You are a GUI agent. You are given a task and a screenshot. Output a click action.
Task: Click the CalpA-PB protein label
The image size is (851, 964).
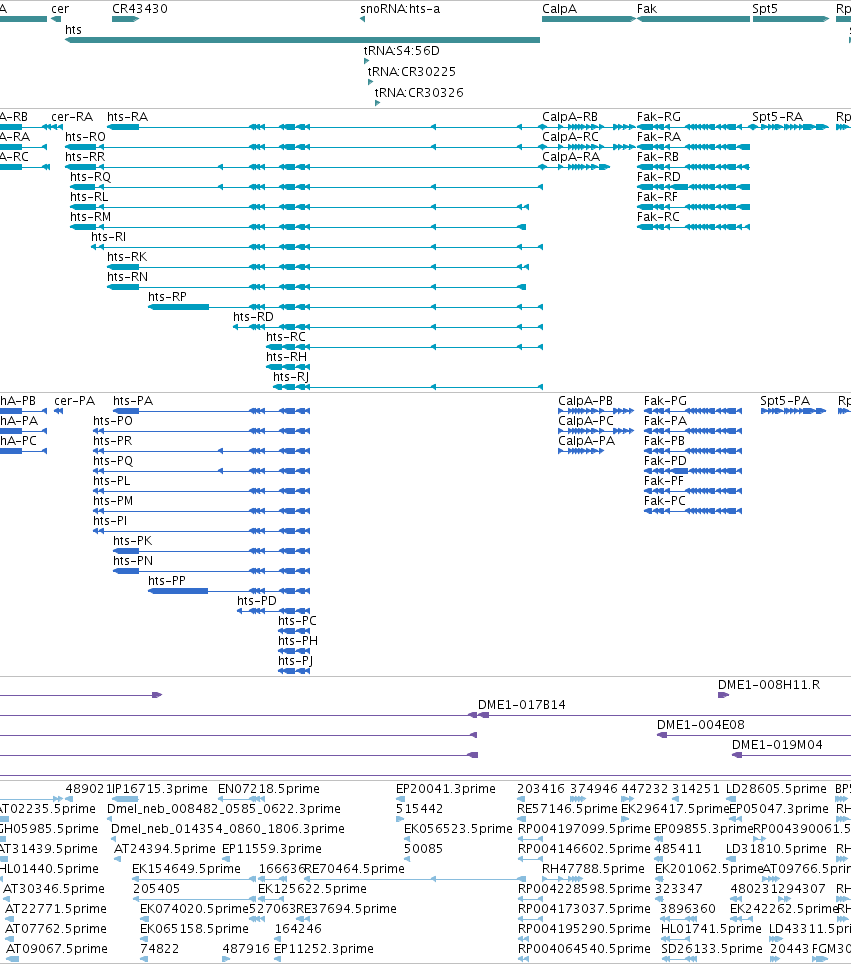click(585, 401)
